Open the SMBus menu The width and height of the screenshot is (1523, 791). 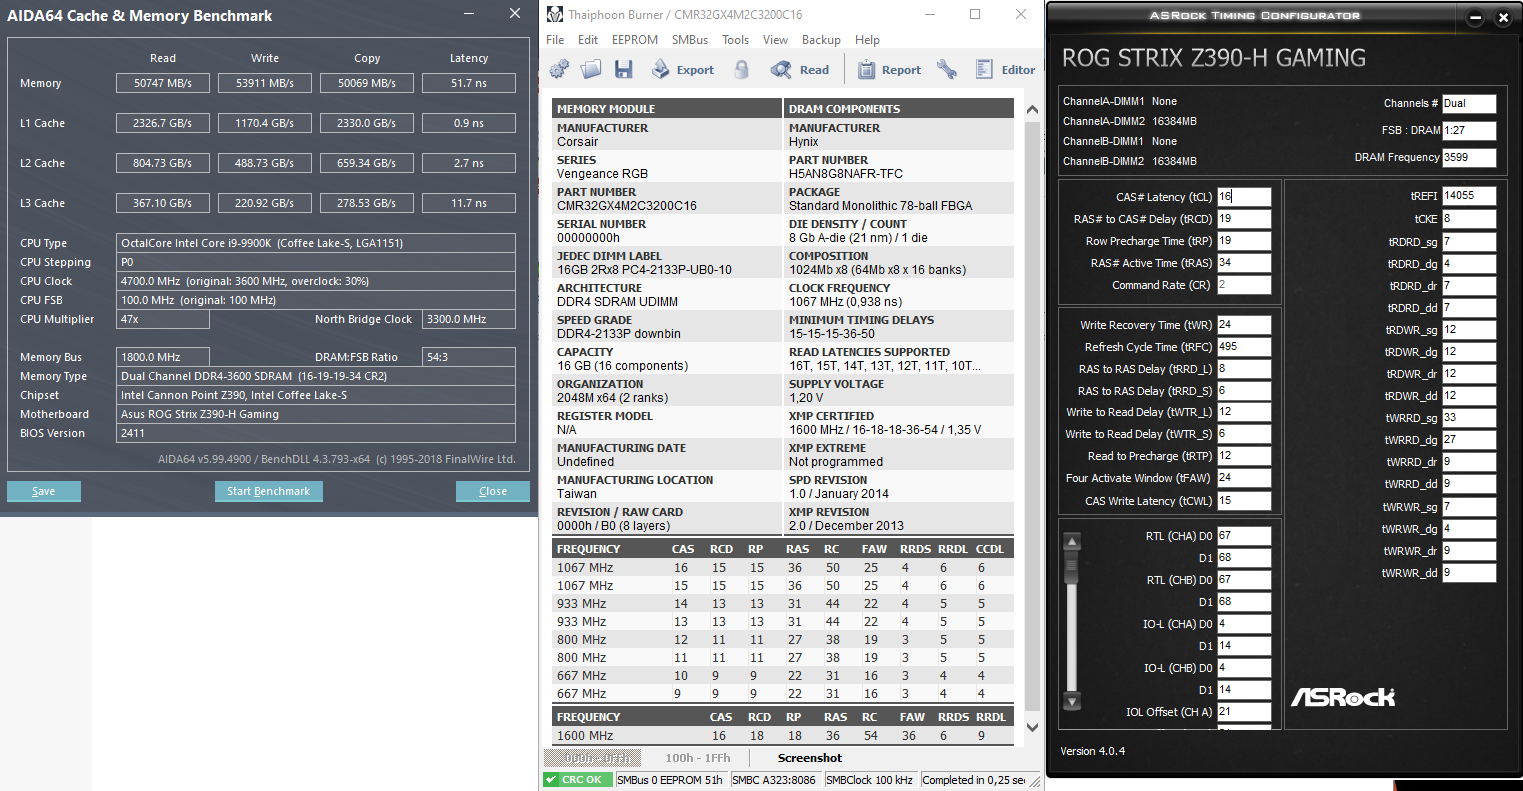click(690, 40)
